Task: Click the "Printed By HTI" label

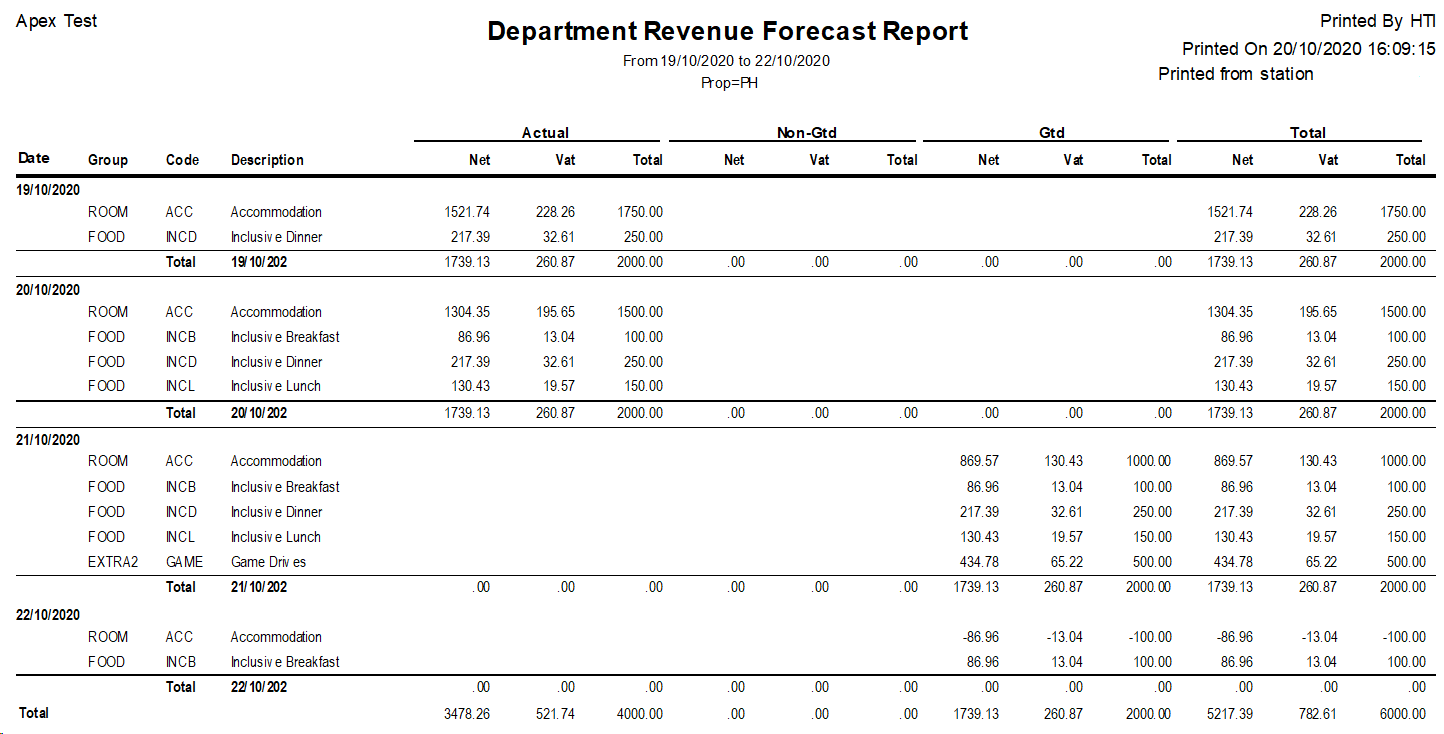Action: [1378, 21]
